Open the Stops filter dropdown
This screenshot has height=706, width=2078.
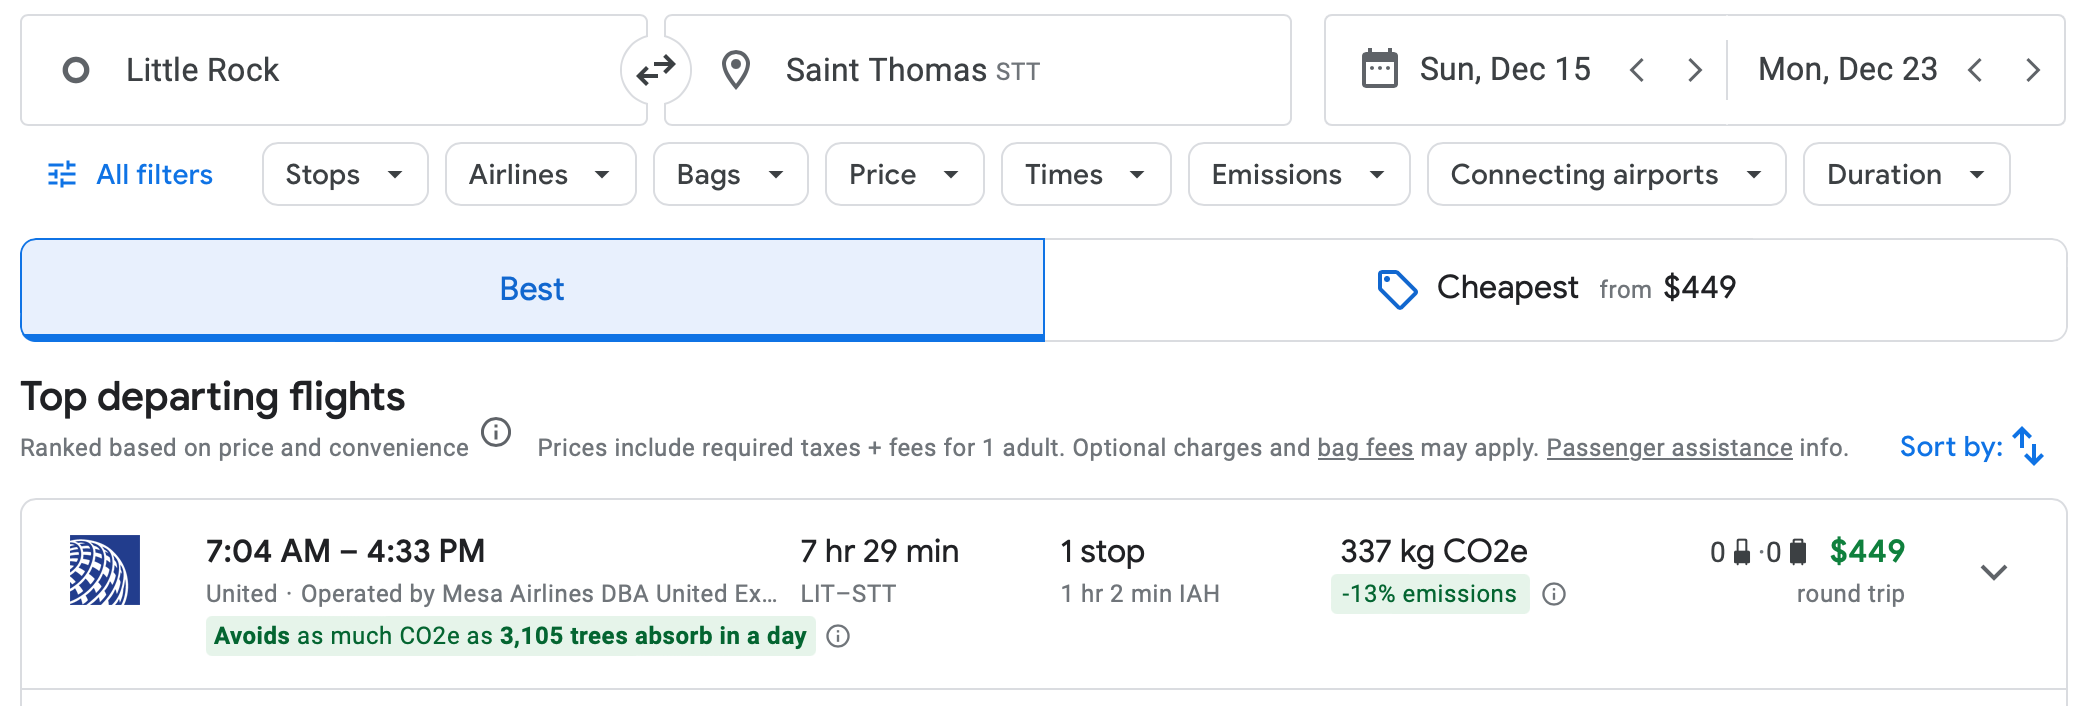344,175
